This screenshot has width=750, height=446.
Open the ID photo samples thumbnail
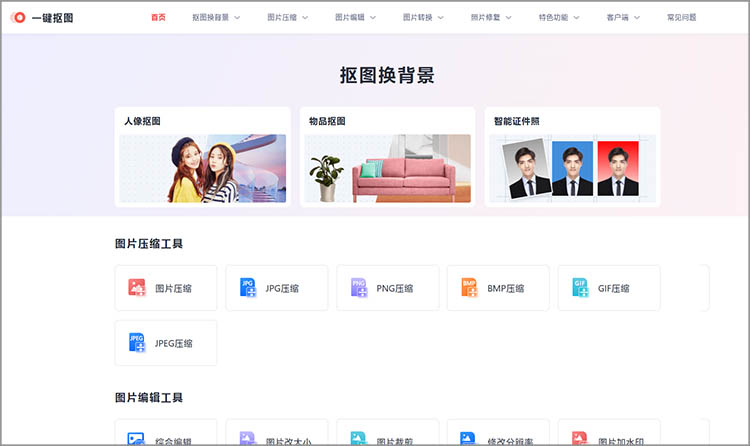[572, 168]
